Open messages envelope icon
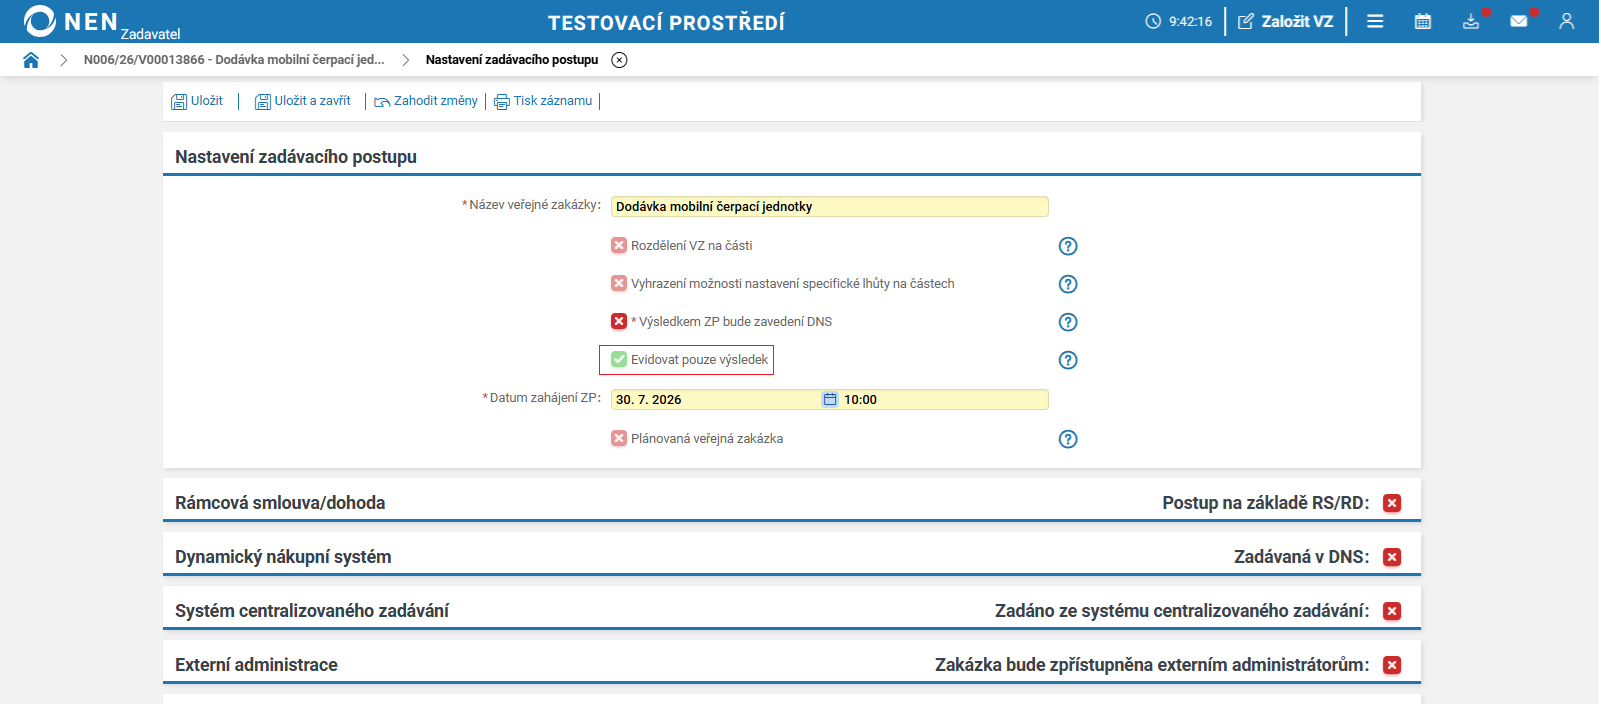The width and height of the screenshot is (1601, 704). [1519, 21]
